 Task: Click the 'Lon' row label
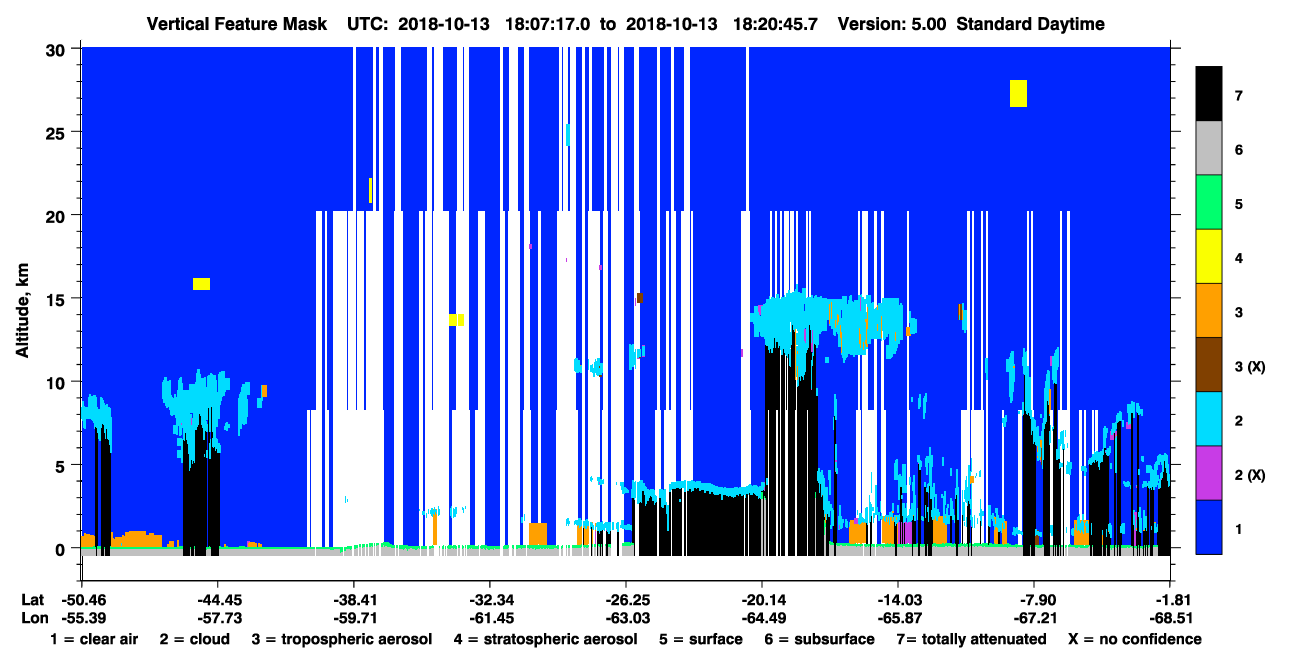[33, 618]
